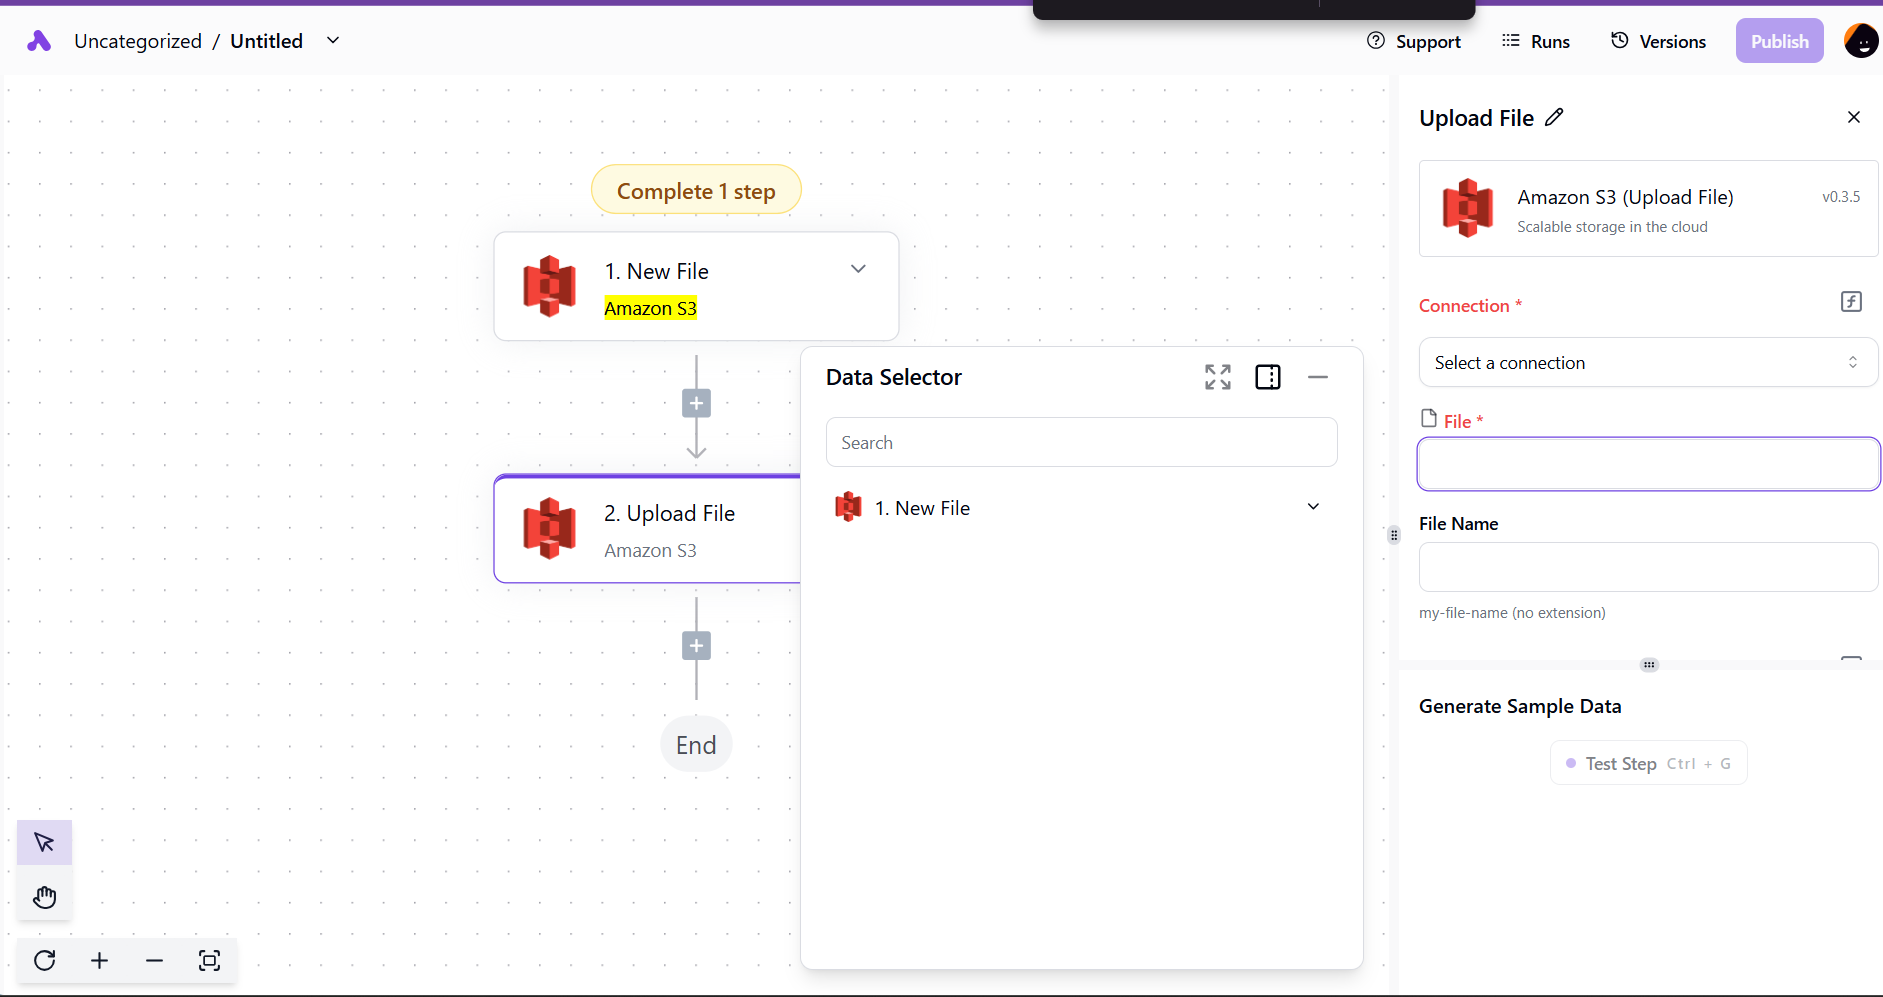Minimize the Data Selector panel
1883x997 pixels.
coord(1318,377)
